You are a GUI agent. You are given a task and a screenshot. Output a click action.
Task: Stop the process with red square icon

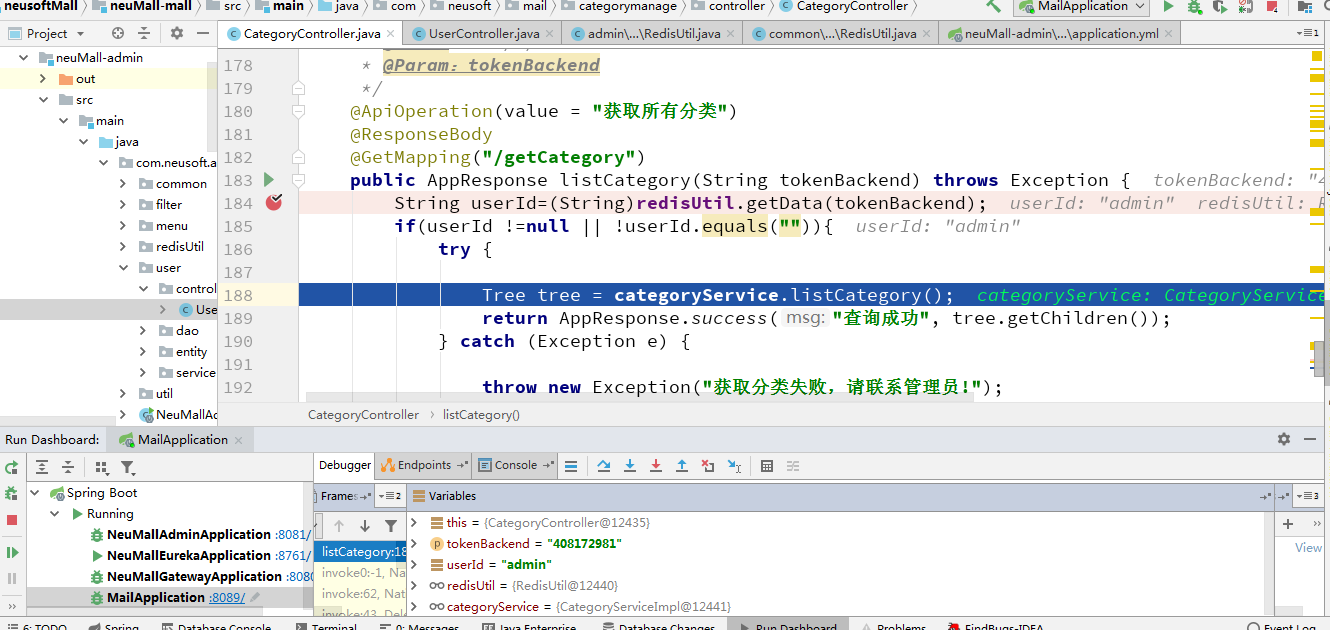coord(1271,6)
